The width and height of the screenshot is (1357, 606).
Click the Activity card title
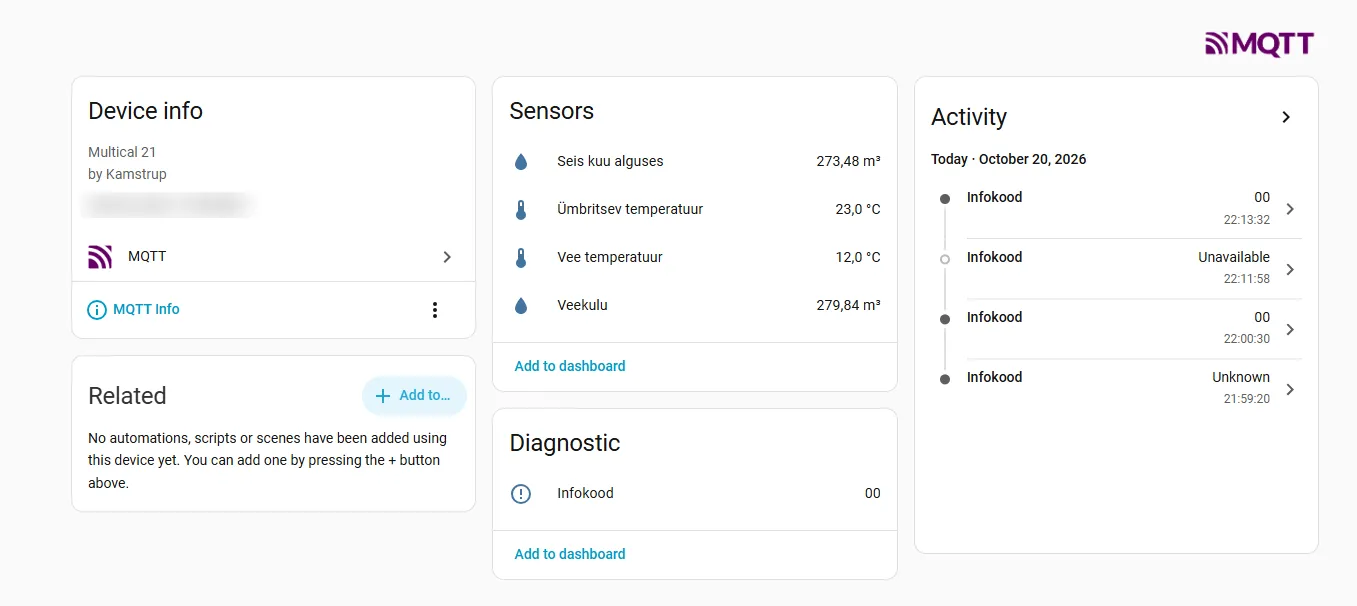[x=969, y=117]
